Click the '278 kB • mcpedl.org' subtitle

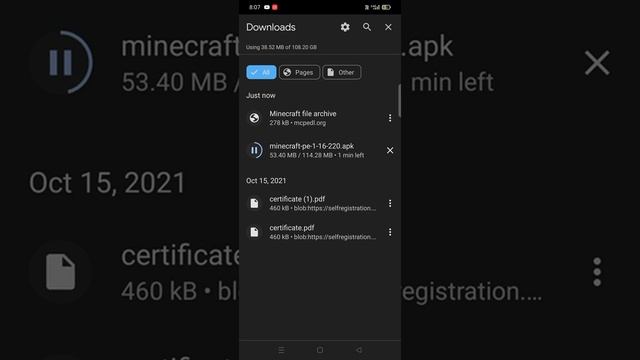click(x=298, y=123)
